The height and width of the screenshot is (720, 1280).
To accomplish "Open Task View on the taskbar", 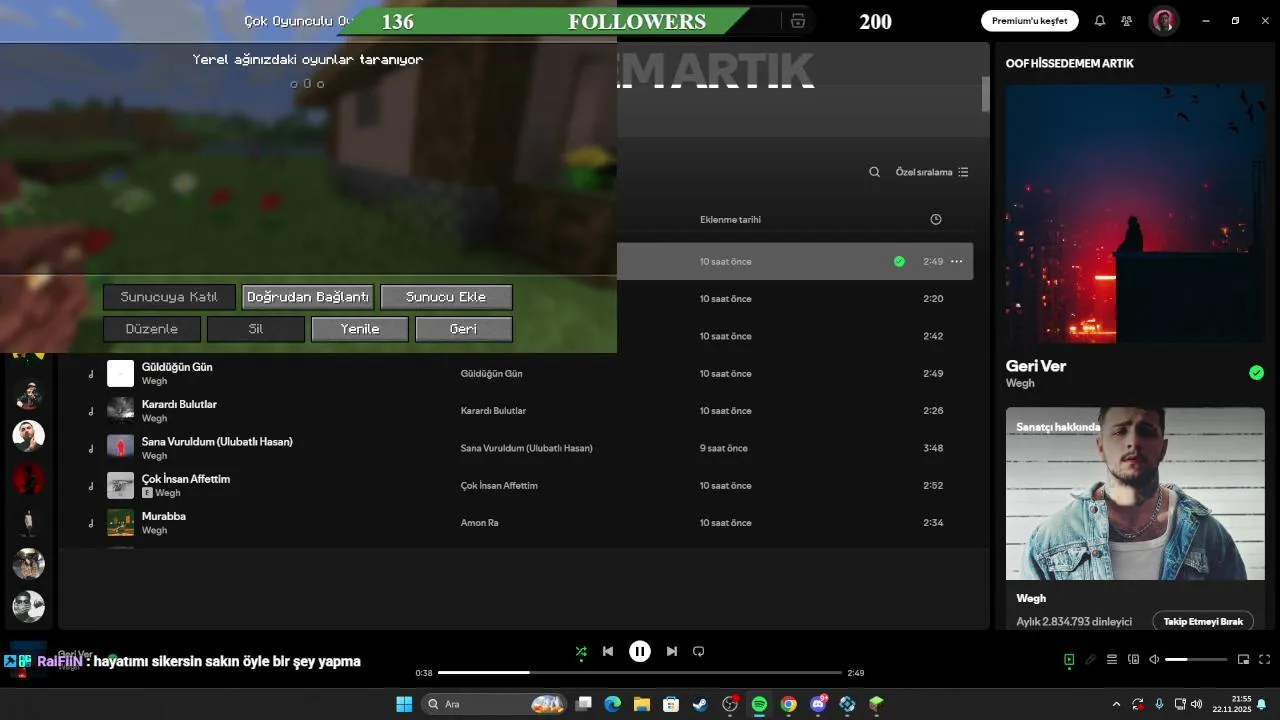I will click(x=584, y=704).
